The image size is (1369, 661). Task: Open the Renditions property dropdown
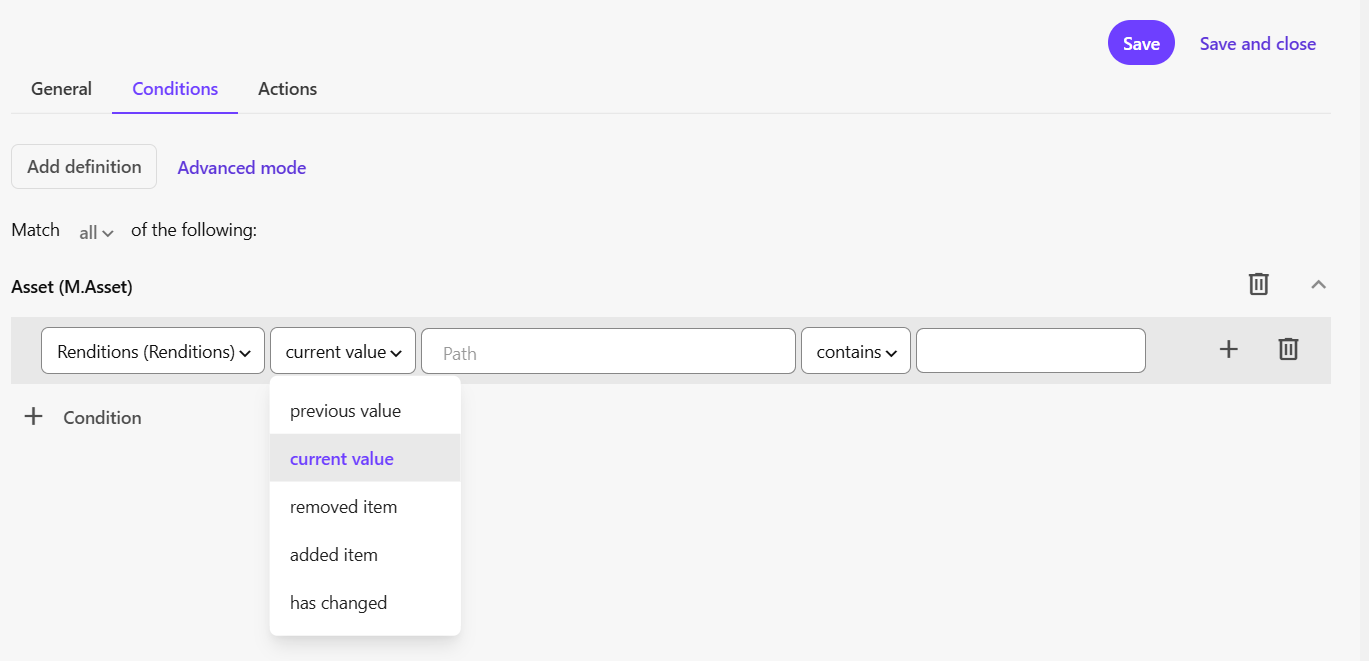[153, 352]
